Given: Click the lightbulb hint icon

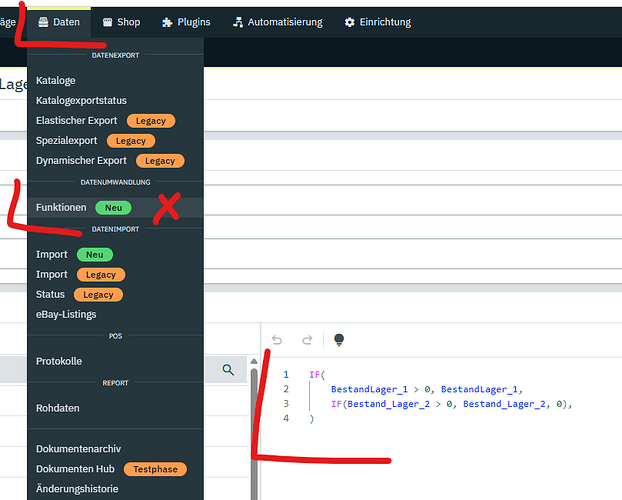Looking at the screenshot, I should click(339, 340).
